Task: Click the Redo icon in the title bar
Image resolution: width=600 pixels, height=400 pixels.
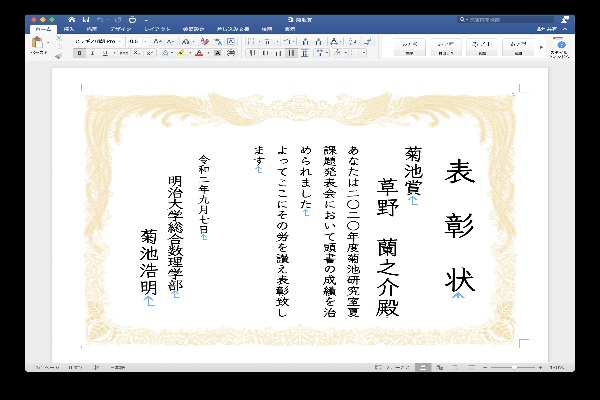Action: point(118,20)
